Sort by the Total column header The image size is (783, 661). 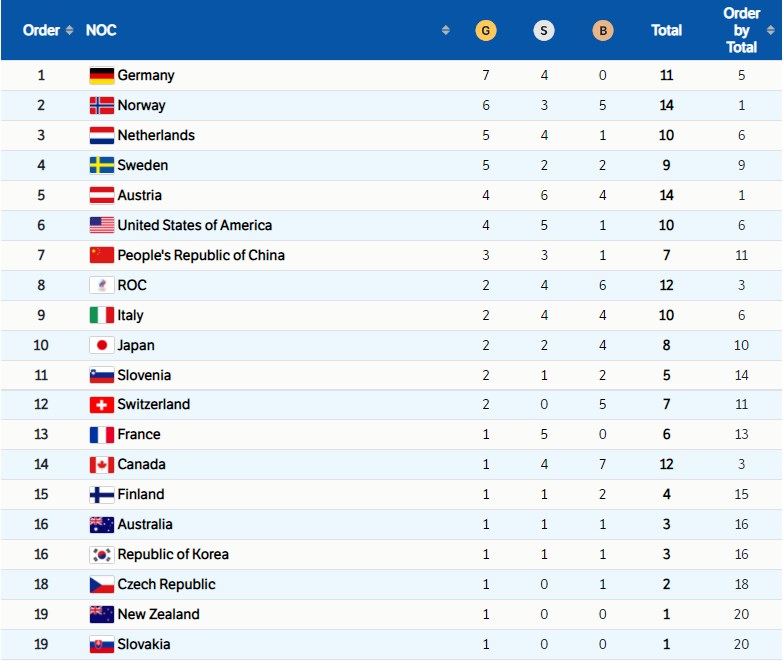coord(666,30)
